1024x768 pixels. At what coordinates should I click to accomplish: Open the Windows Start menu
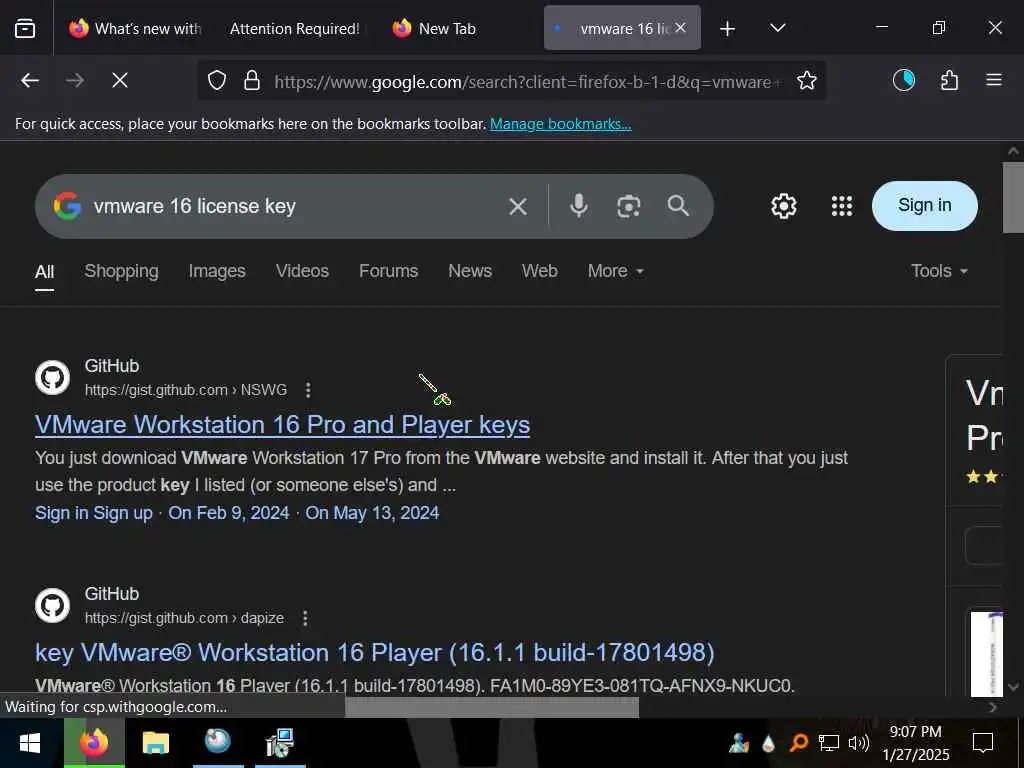[x=30, y=743]
